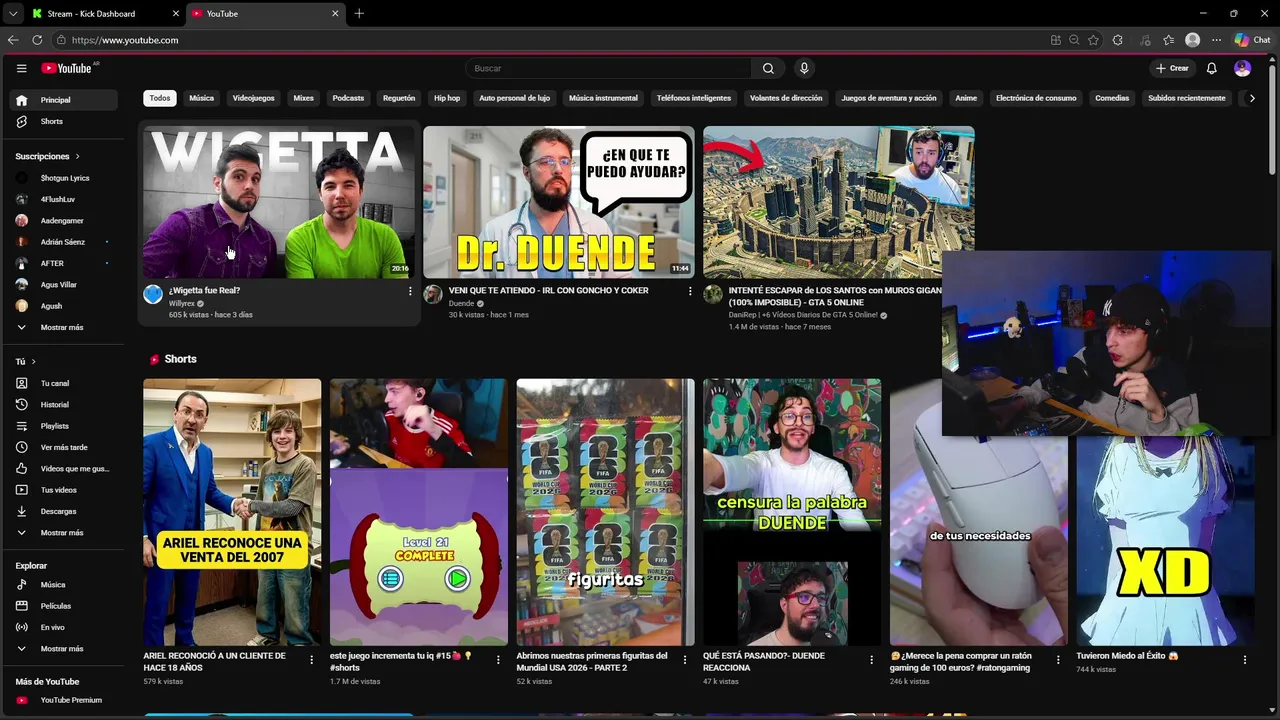Click the Buscar search field
This screenshot has height=720, width=1280.
point(609,68)
